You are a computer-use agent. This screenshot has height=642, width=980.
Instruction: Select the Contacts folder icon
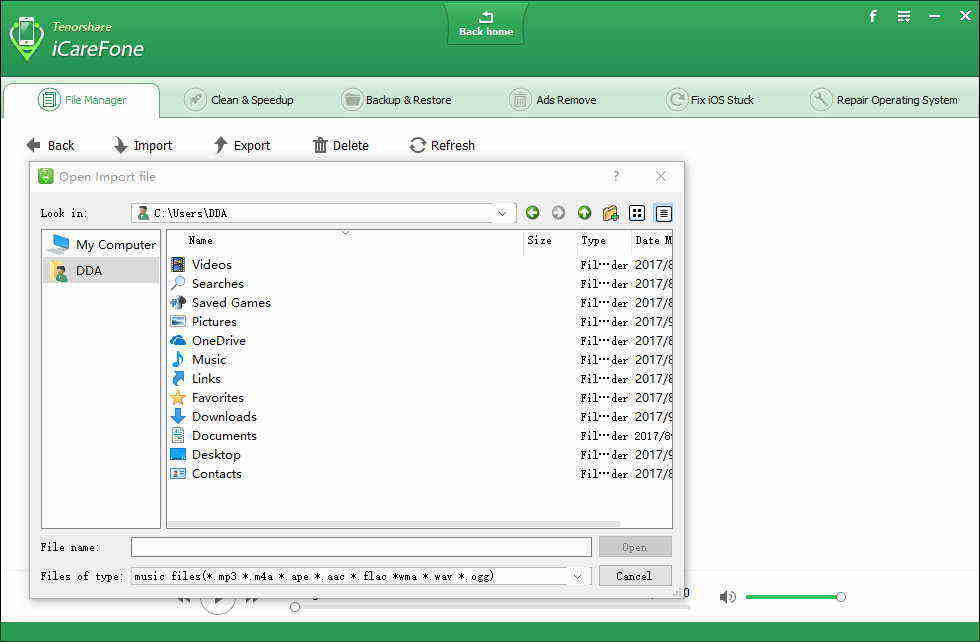click(178, 473)
